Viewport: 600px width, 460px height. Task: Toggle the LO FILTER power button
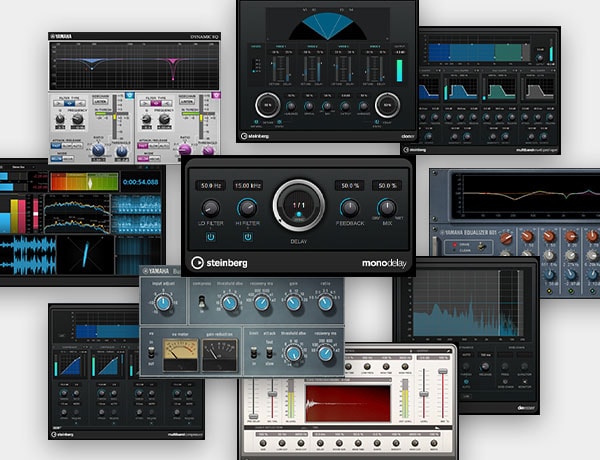(x=210, y=237)
